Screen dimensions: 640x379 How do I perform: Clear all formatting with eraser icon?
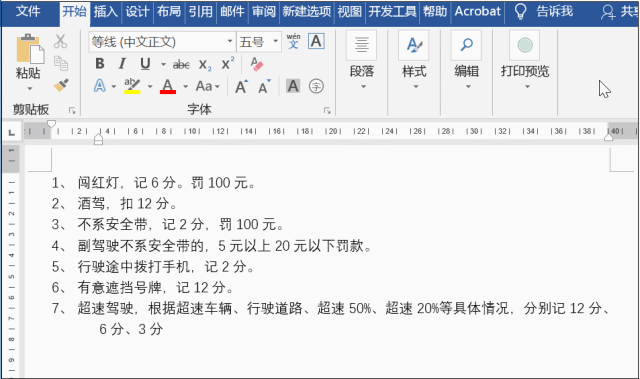pos(257,64)
